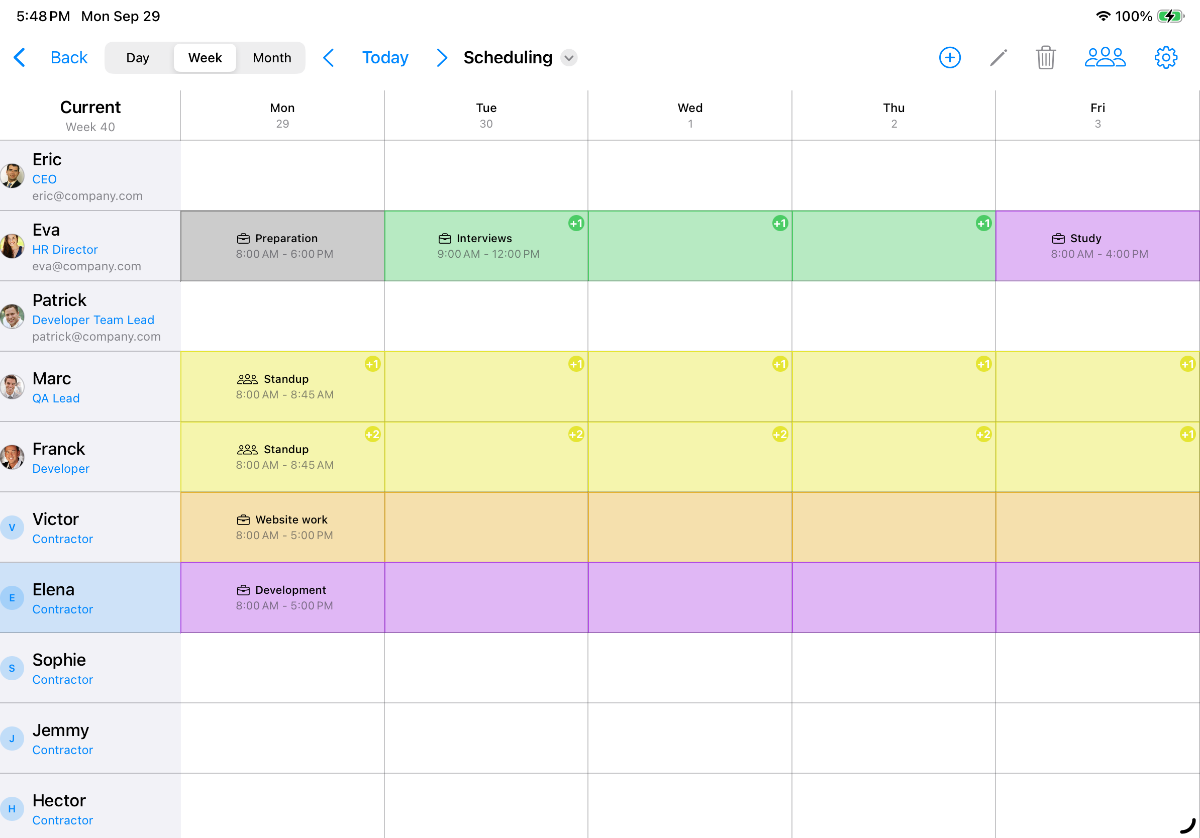This screenshot has width=1200, height=838.
Task: Advance to next week arrow
Action: point(441,58)
